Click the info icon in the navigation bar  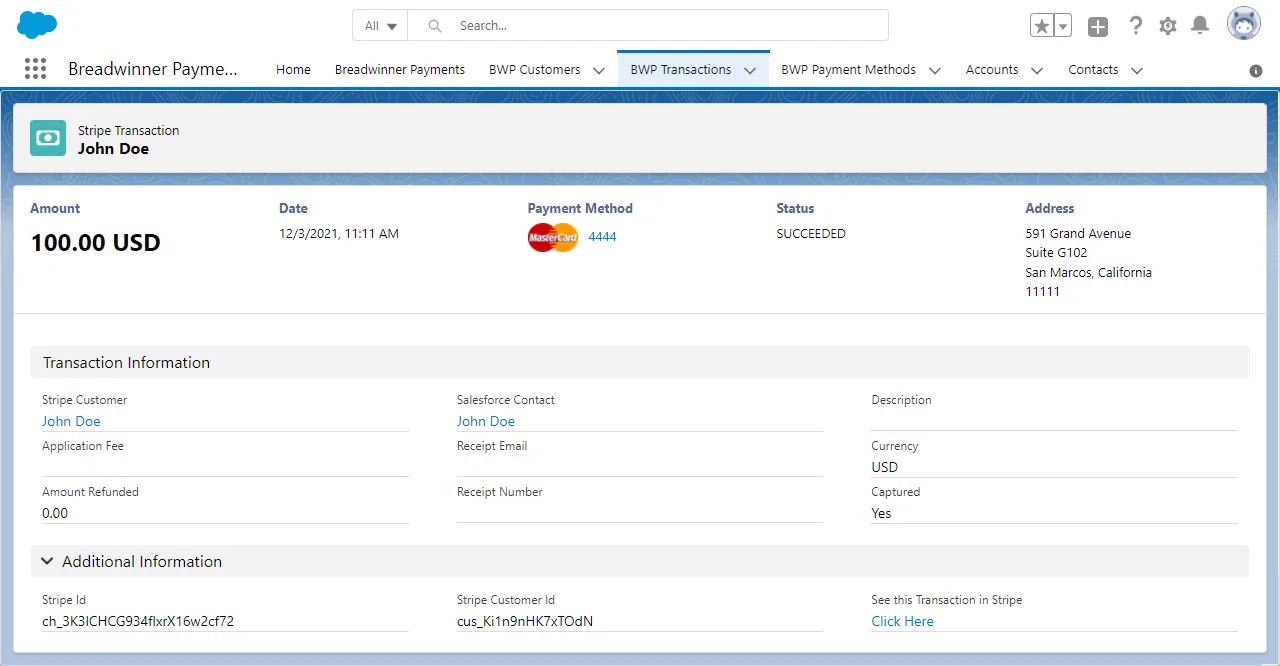tap(1256, 71)
